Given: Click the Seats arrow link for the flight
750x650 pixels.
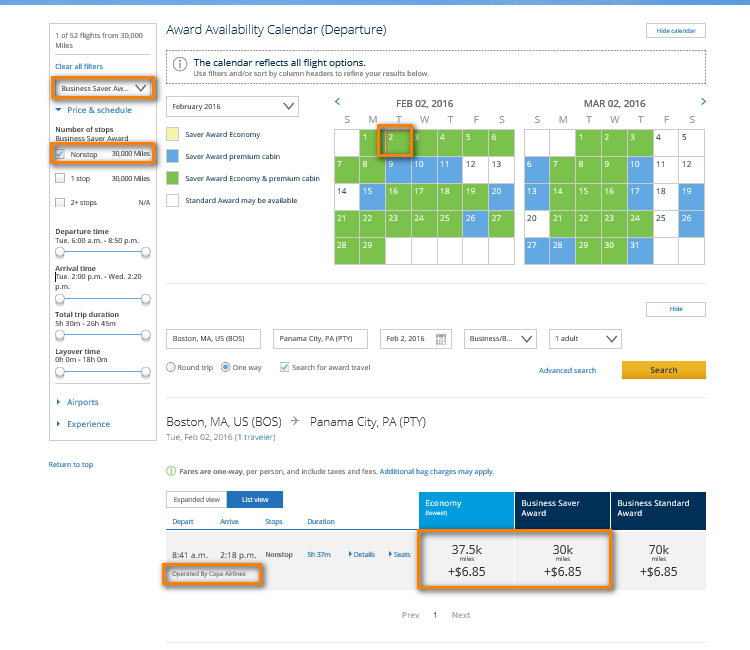Looking at the screenshot, I should point(398,554).
